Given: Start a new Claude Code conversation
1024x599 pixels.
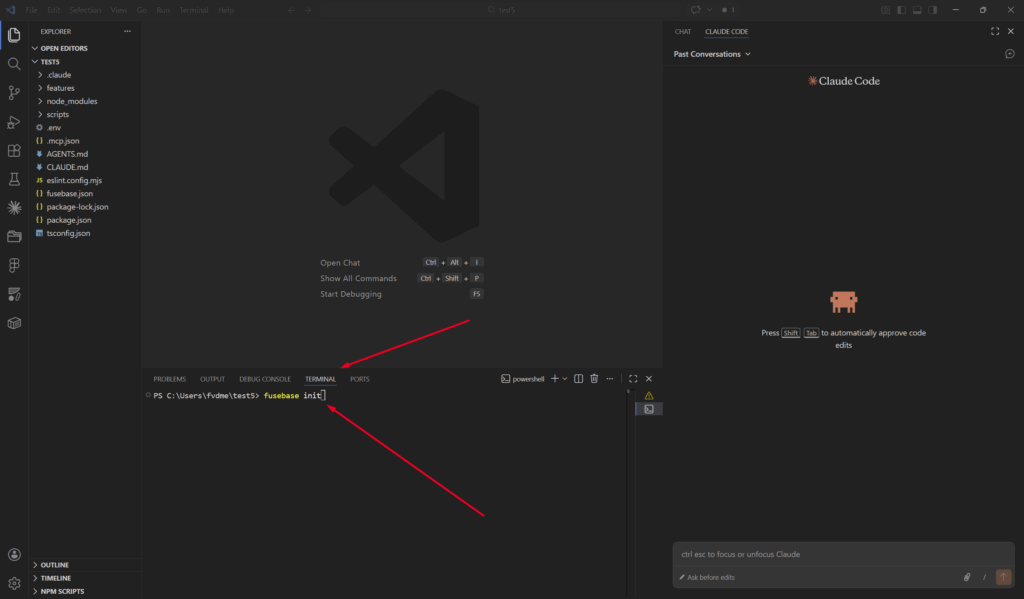Looking at the screenshot, I should (x=1009, y=54).
